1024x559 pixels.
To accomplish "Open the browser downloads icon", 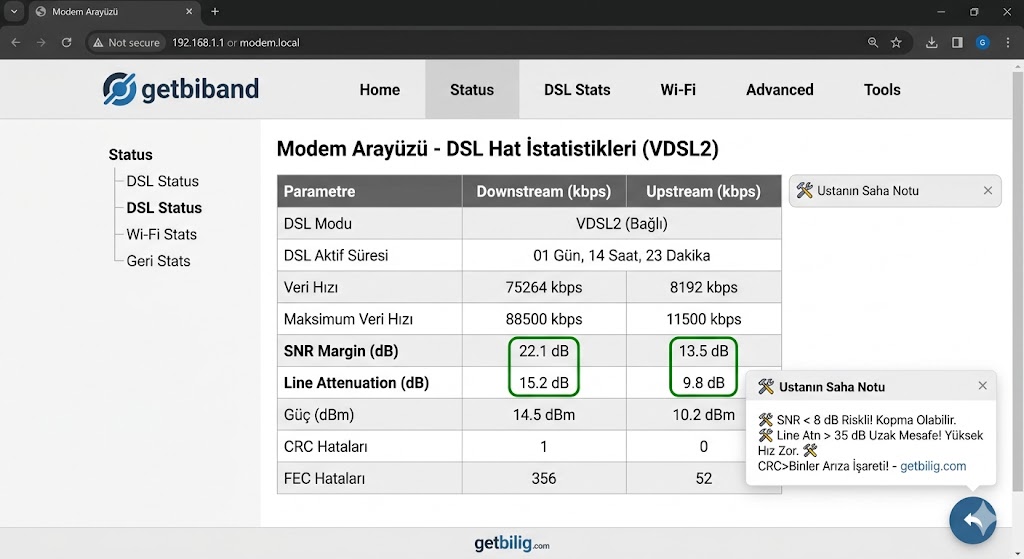I will [932, 42].
